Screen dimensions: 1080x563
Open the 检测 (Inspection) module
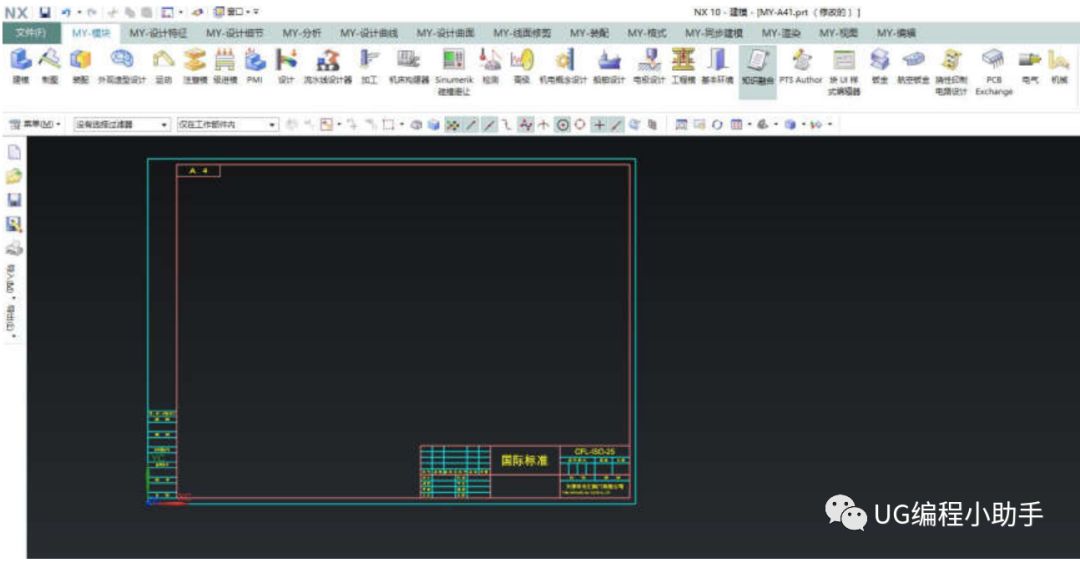point(490,66)
